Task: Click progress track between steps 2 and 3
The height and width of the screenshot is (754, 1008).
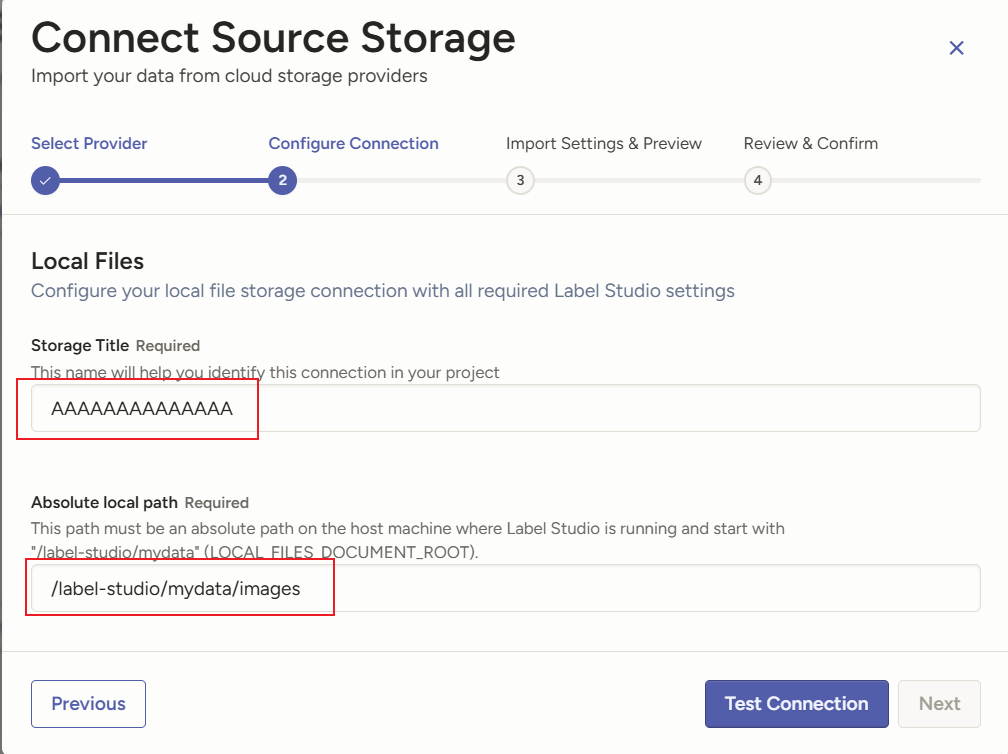Action: [401, 181]
